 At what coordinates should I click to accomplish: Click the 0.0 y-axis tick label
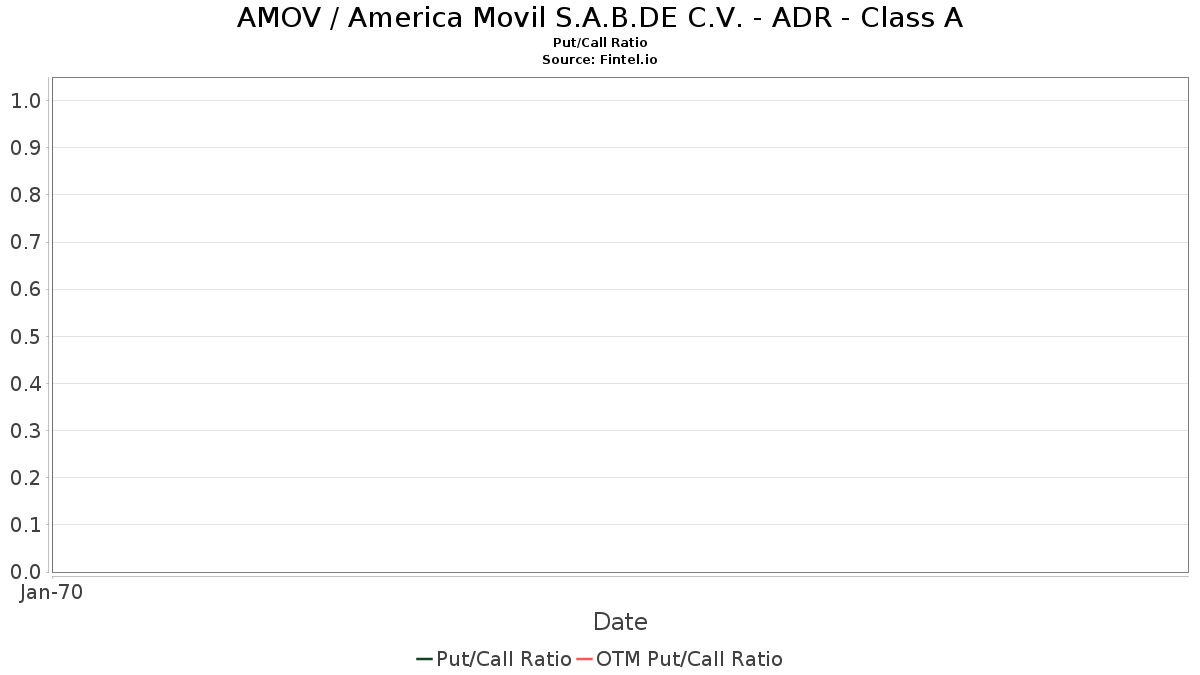click(x=25, y=572)
